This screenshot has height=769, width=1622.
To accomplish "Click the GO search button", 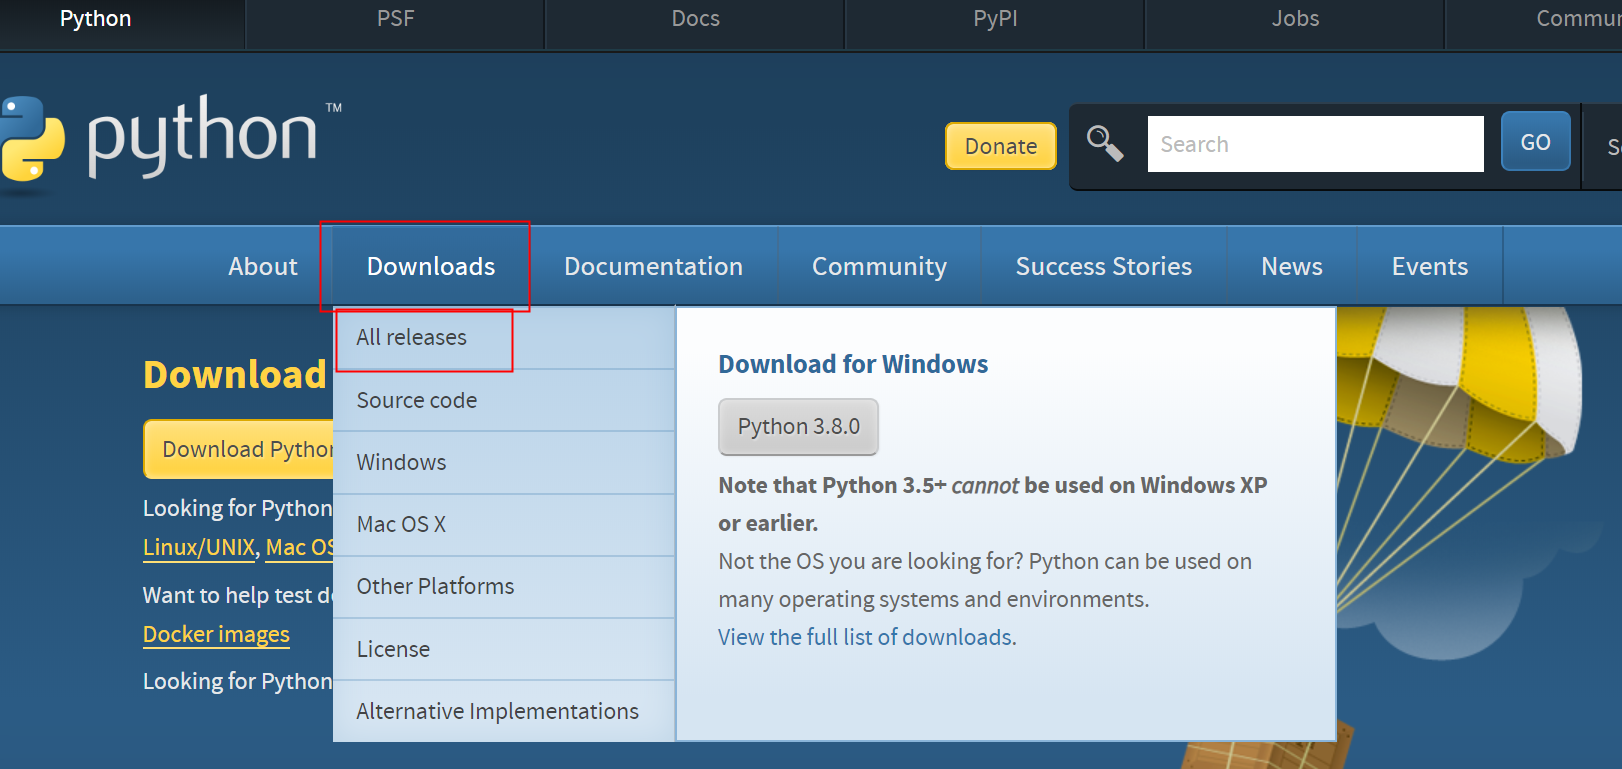I will [x=1535, y=142].
